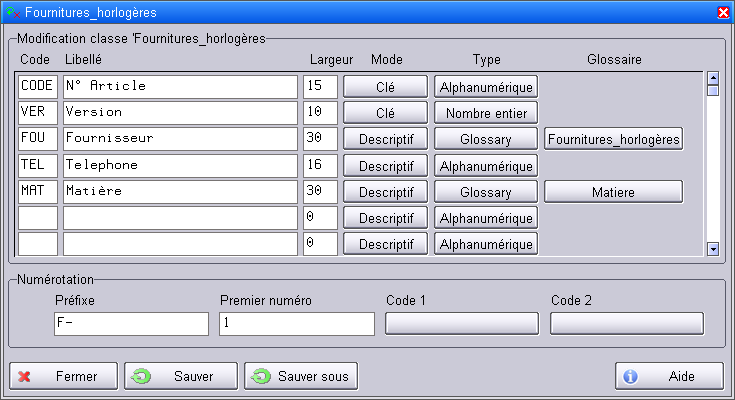Toggle Descriptif mode for the TEL row
The height and width of the screenshot is (400, 735).
click(385, 166)
